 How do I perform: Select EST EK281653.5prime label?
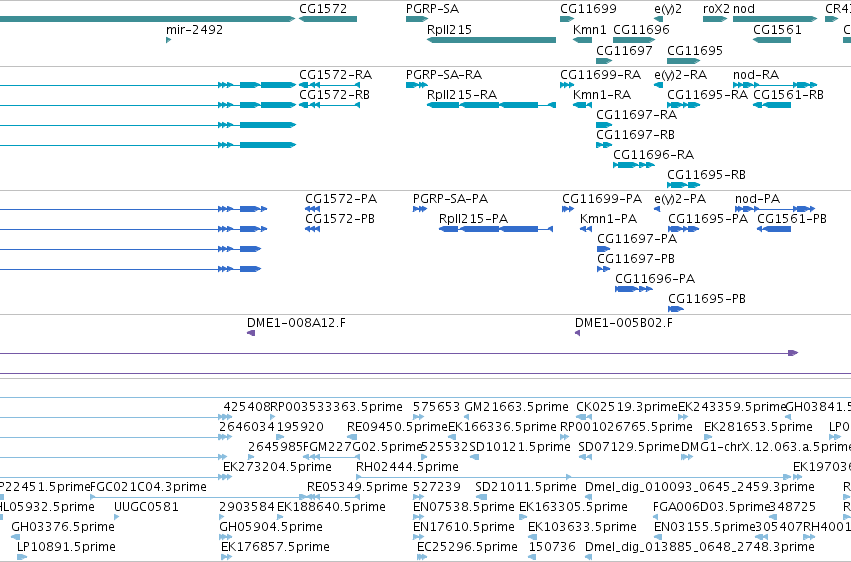(758, 426)
